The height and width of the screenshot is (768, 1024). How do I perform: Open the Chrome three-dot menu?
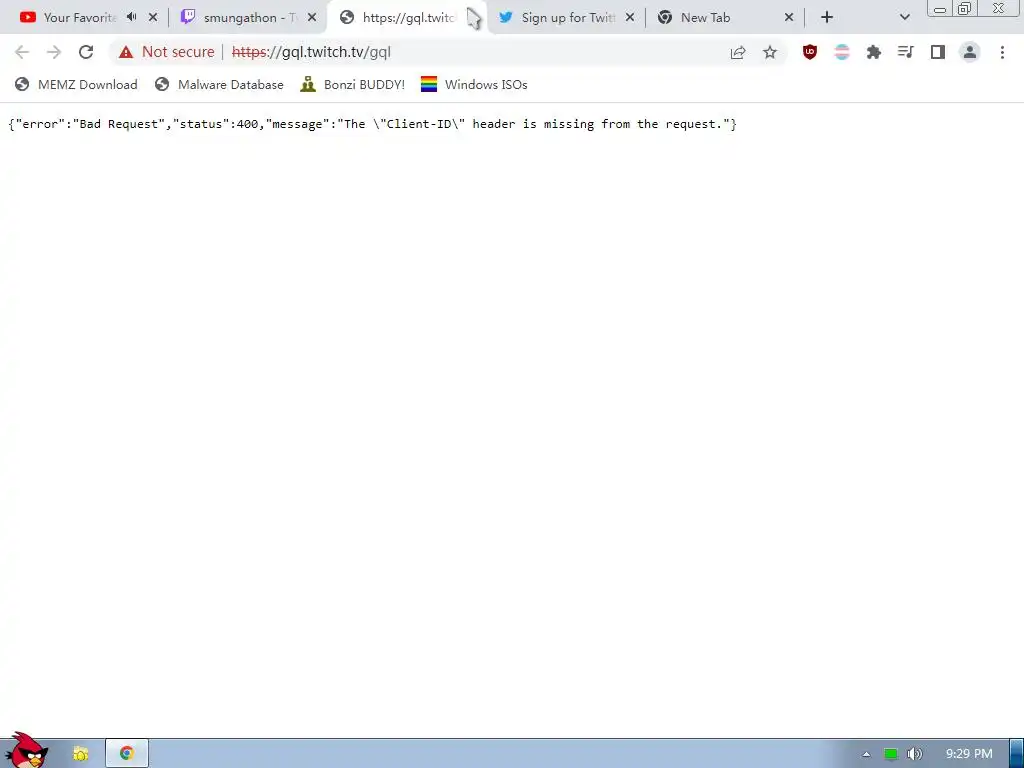point(1002,52)
